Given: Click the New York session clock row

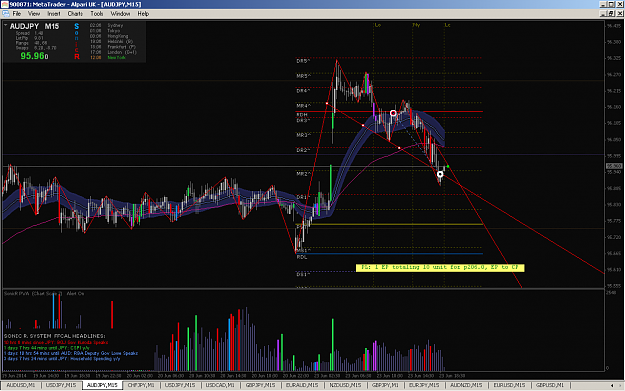Looking at the screenshot, I should [x=108, y=57].
